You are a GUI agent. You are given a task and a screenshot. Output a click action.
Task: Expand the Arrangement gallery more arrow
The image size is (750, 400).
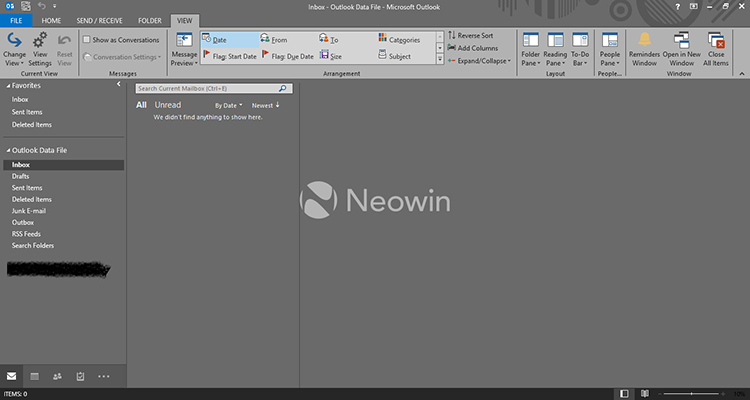[x=440, y=59]
